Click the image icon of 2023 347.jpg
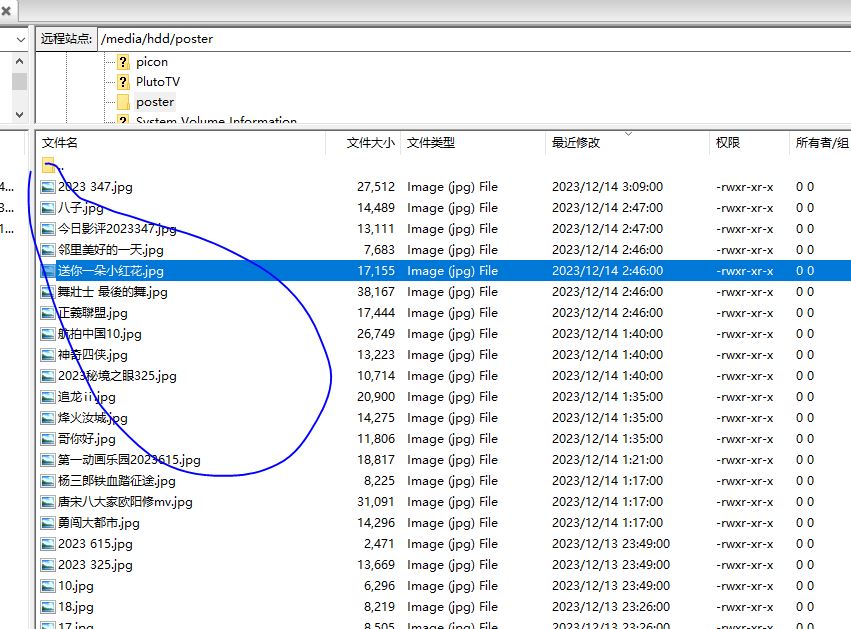Screen dimensions: 851x629 pyautogui.click(x=48, y=187)
